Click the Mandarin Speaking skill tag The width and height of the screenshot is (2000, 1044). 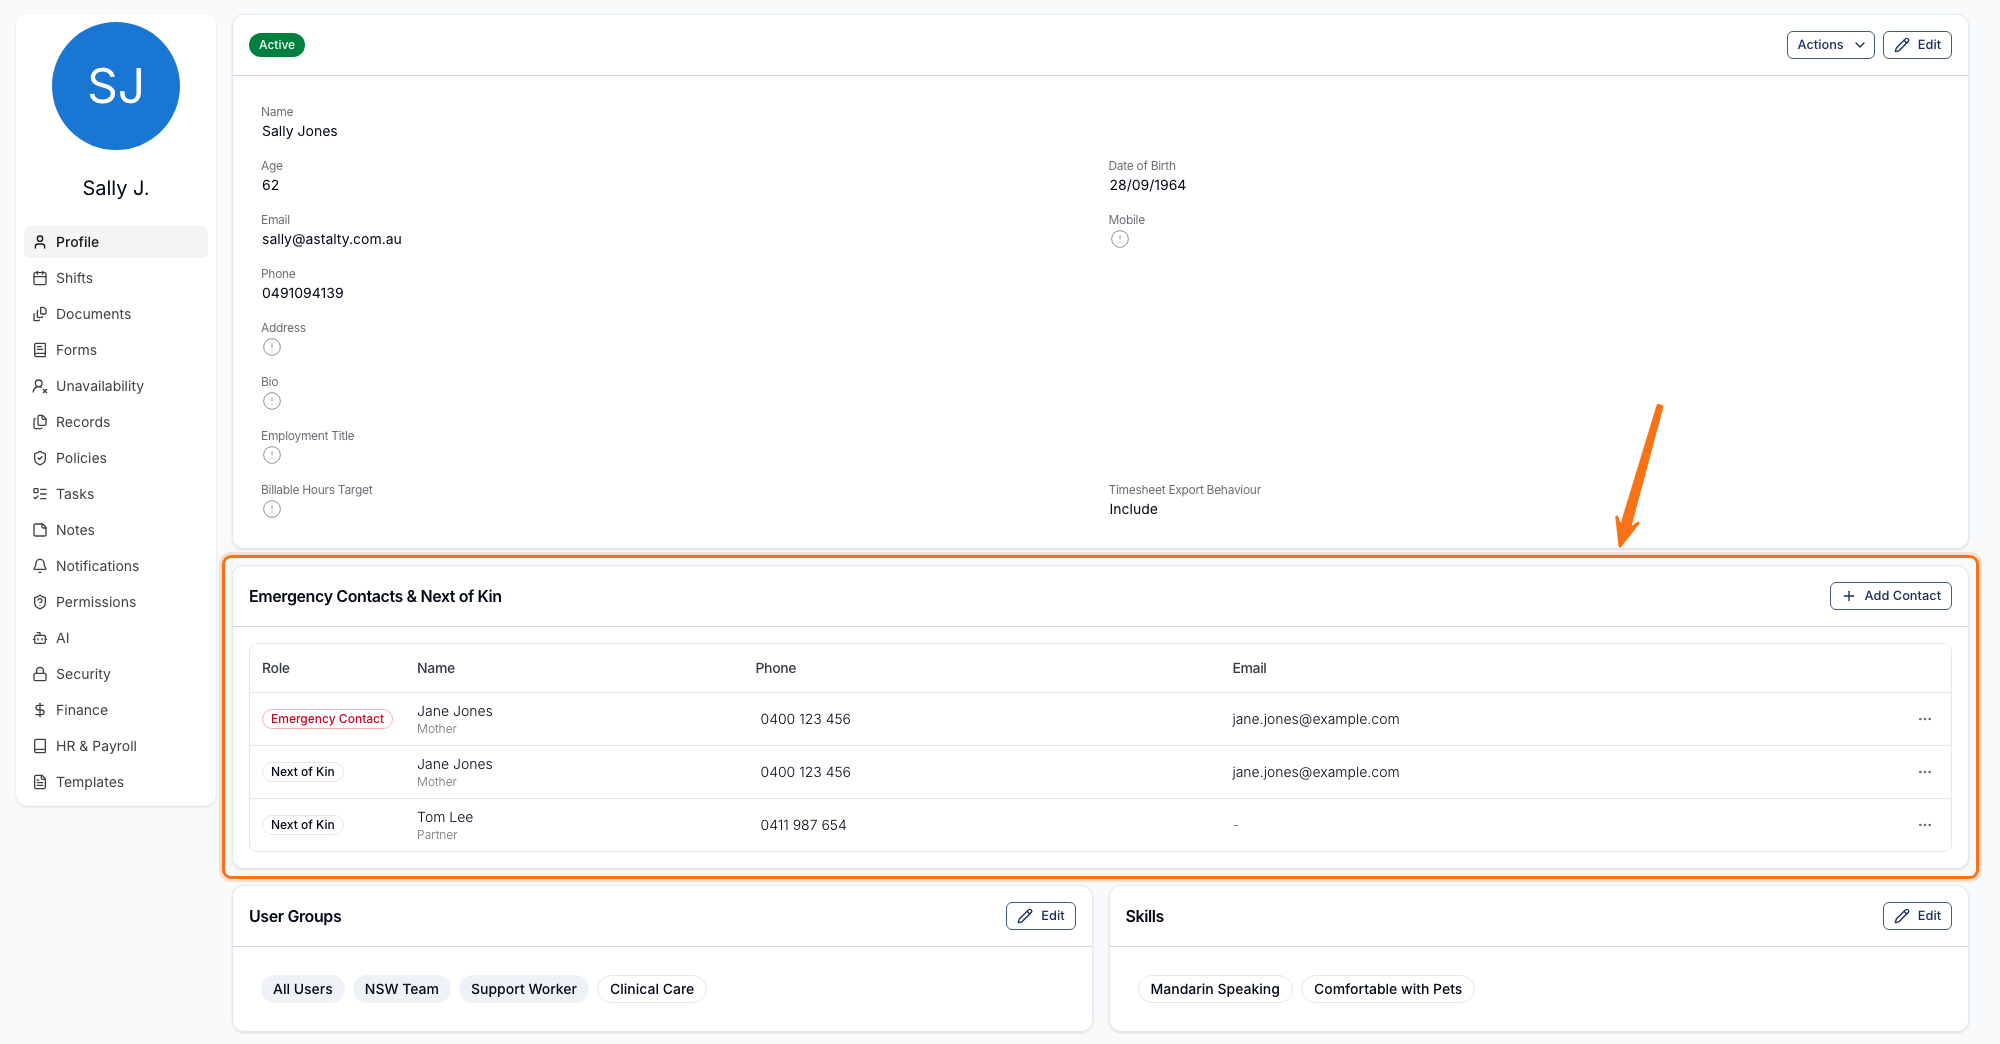pos(1215,989)
